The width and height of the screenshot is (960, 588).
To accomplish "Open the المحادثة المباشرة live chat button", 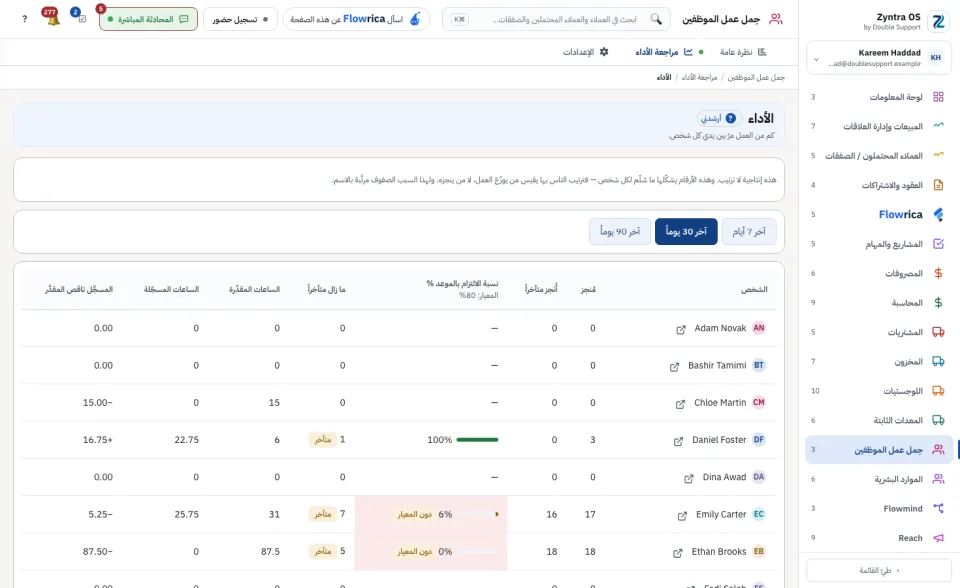I will tap(148, 19).
